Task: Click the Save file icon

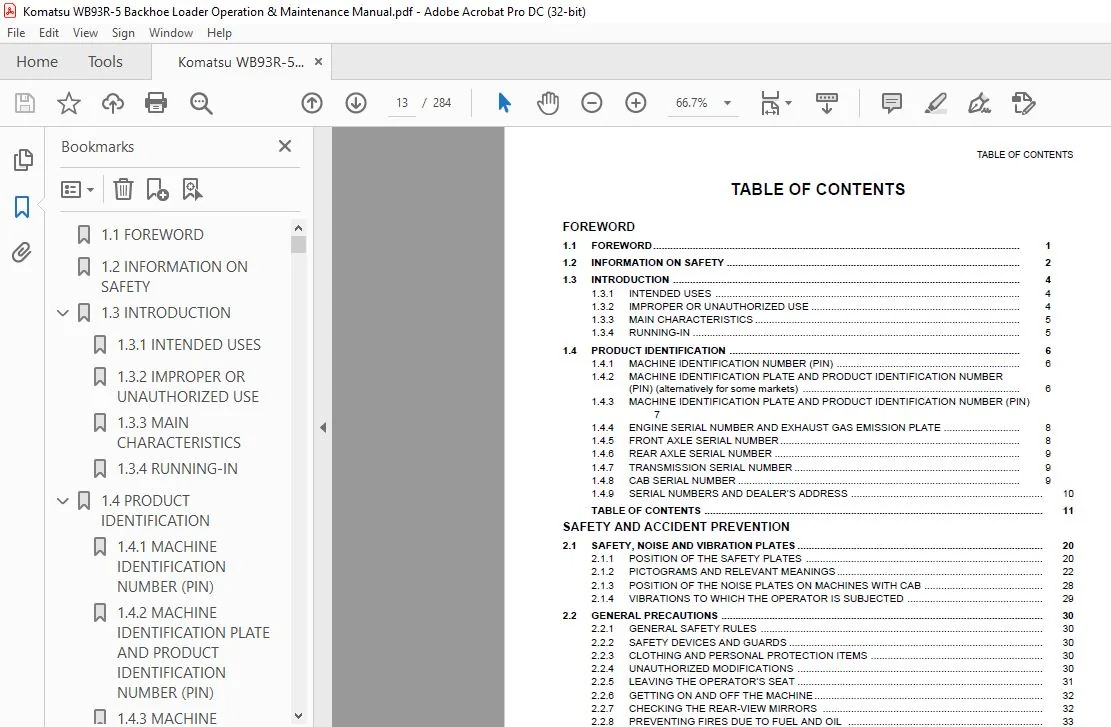Action: tap(25, 103)
